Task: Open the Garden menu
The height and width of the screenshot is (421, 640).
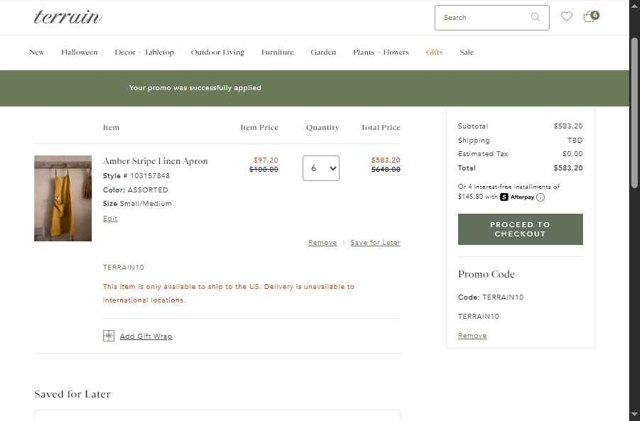Action: point(323,52)
